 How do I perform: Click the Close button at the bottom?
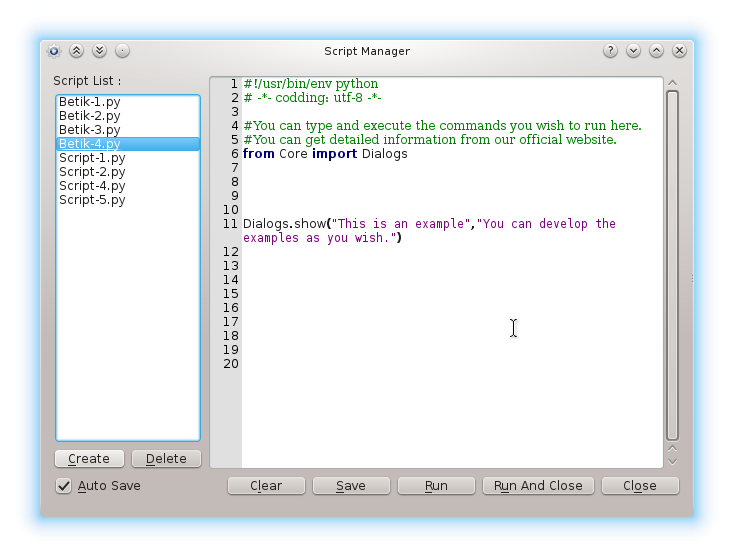(640, 486)
